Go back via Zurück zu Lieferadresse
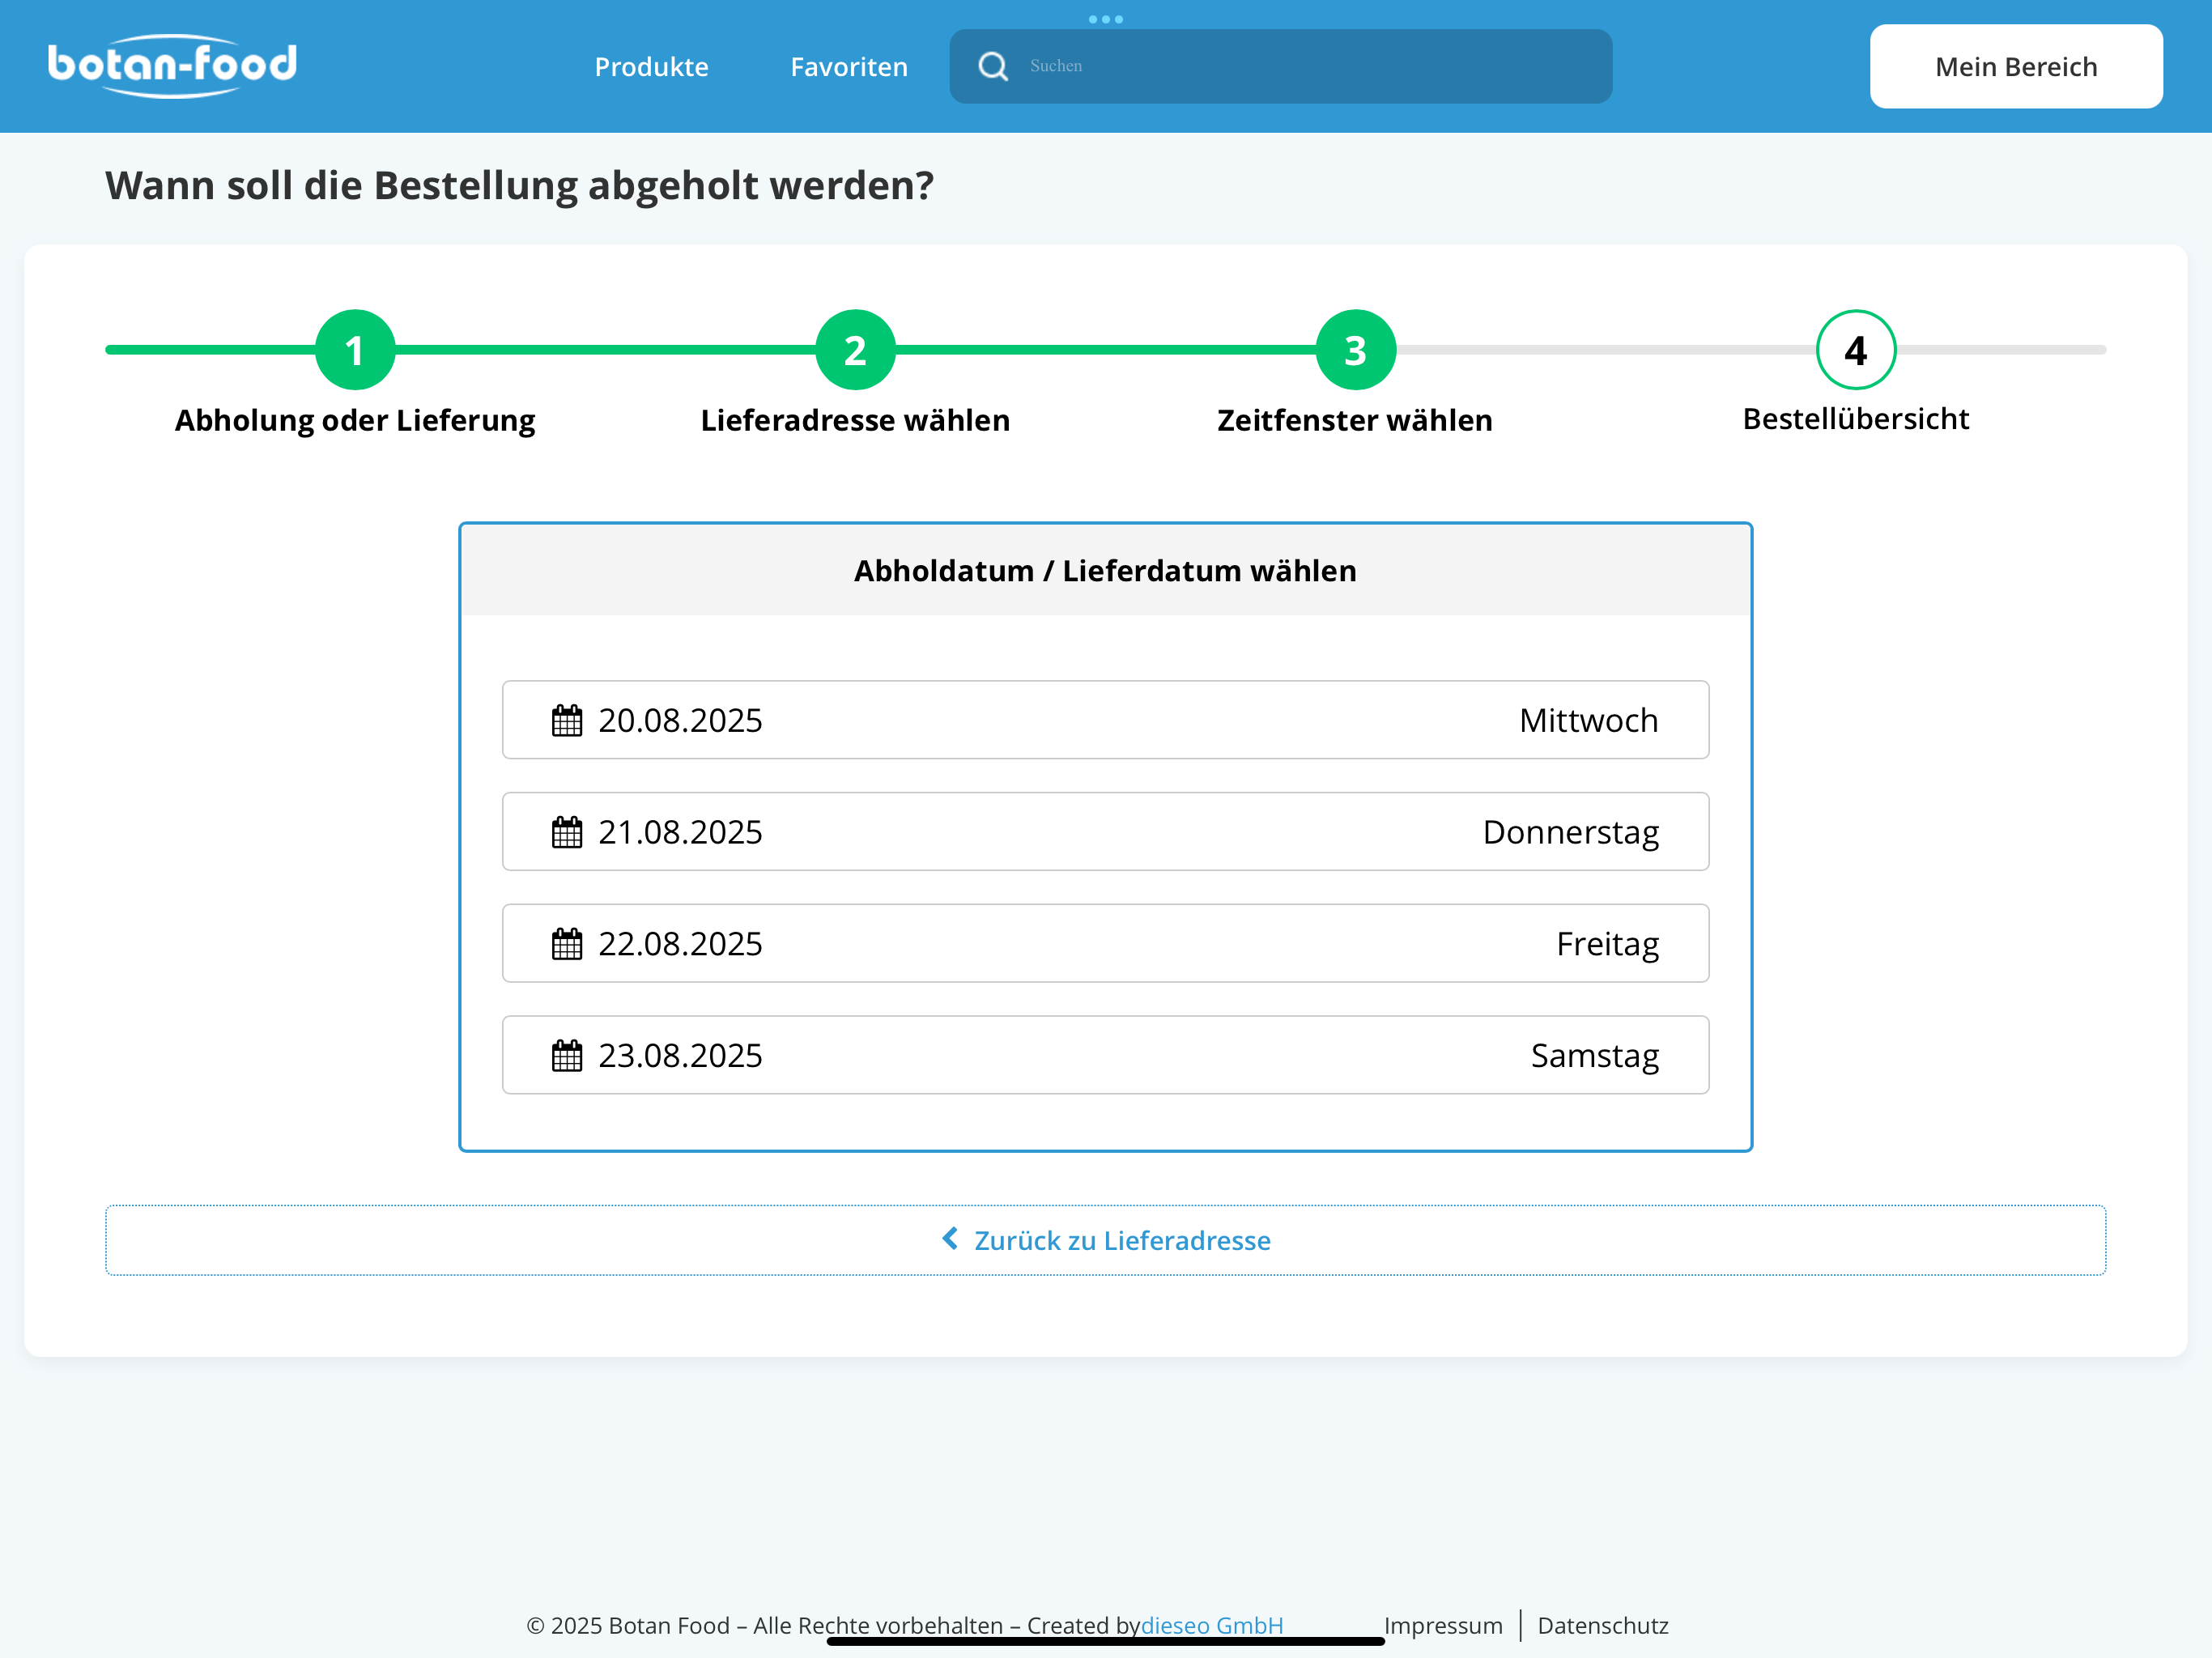The image size is (2212, 1658). tap(1105, 1240)
